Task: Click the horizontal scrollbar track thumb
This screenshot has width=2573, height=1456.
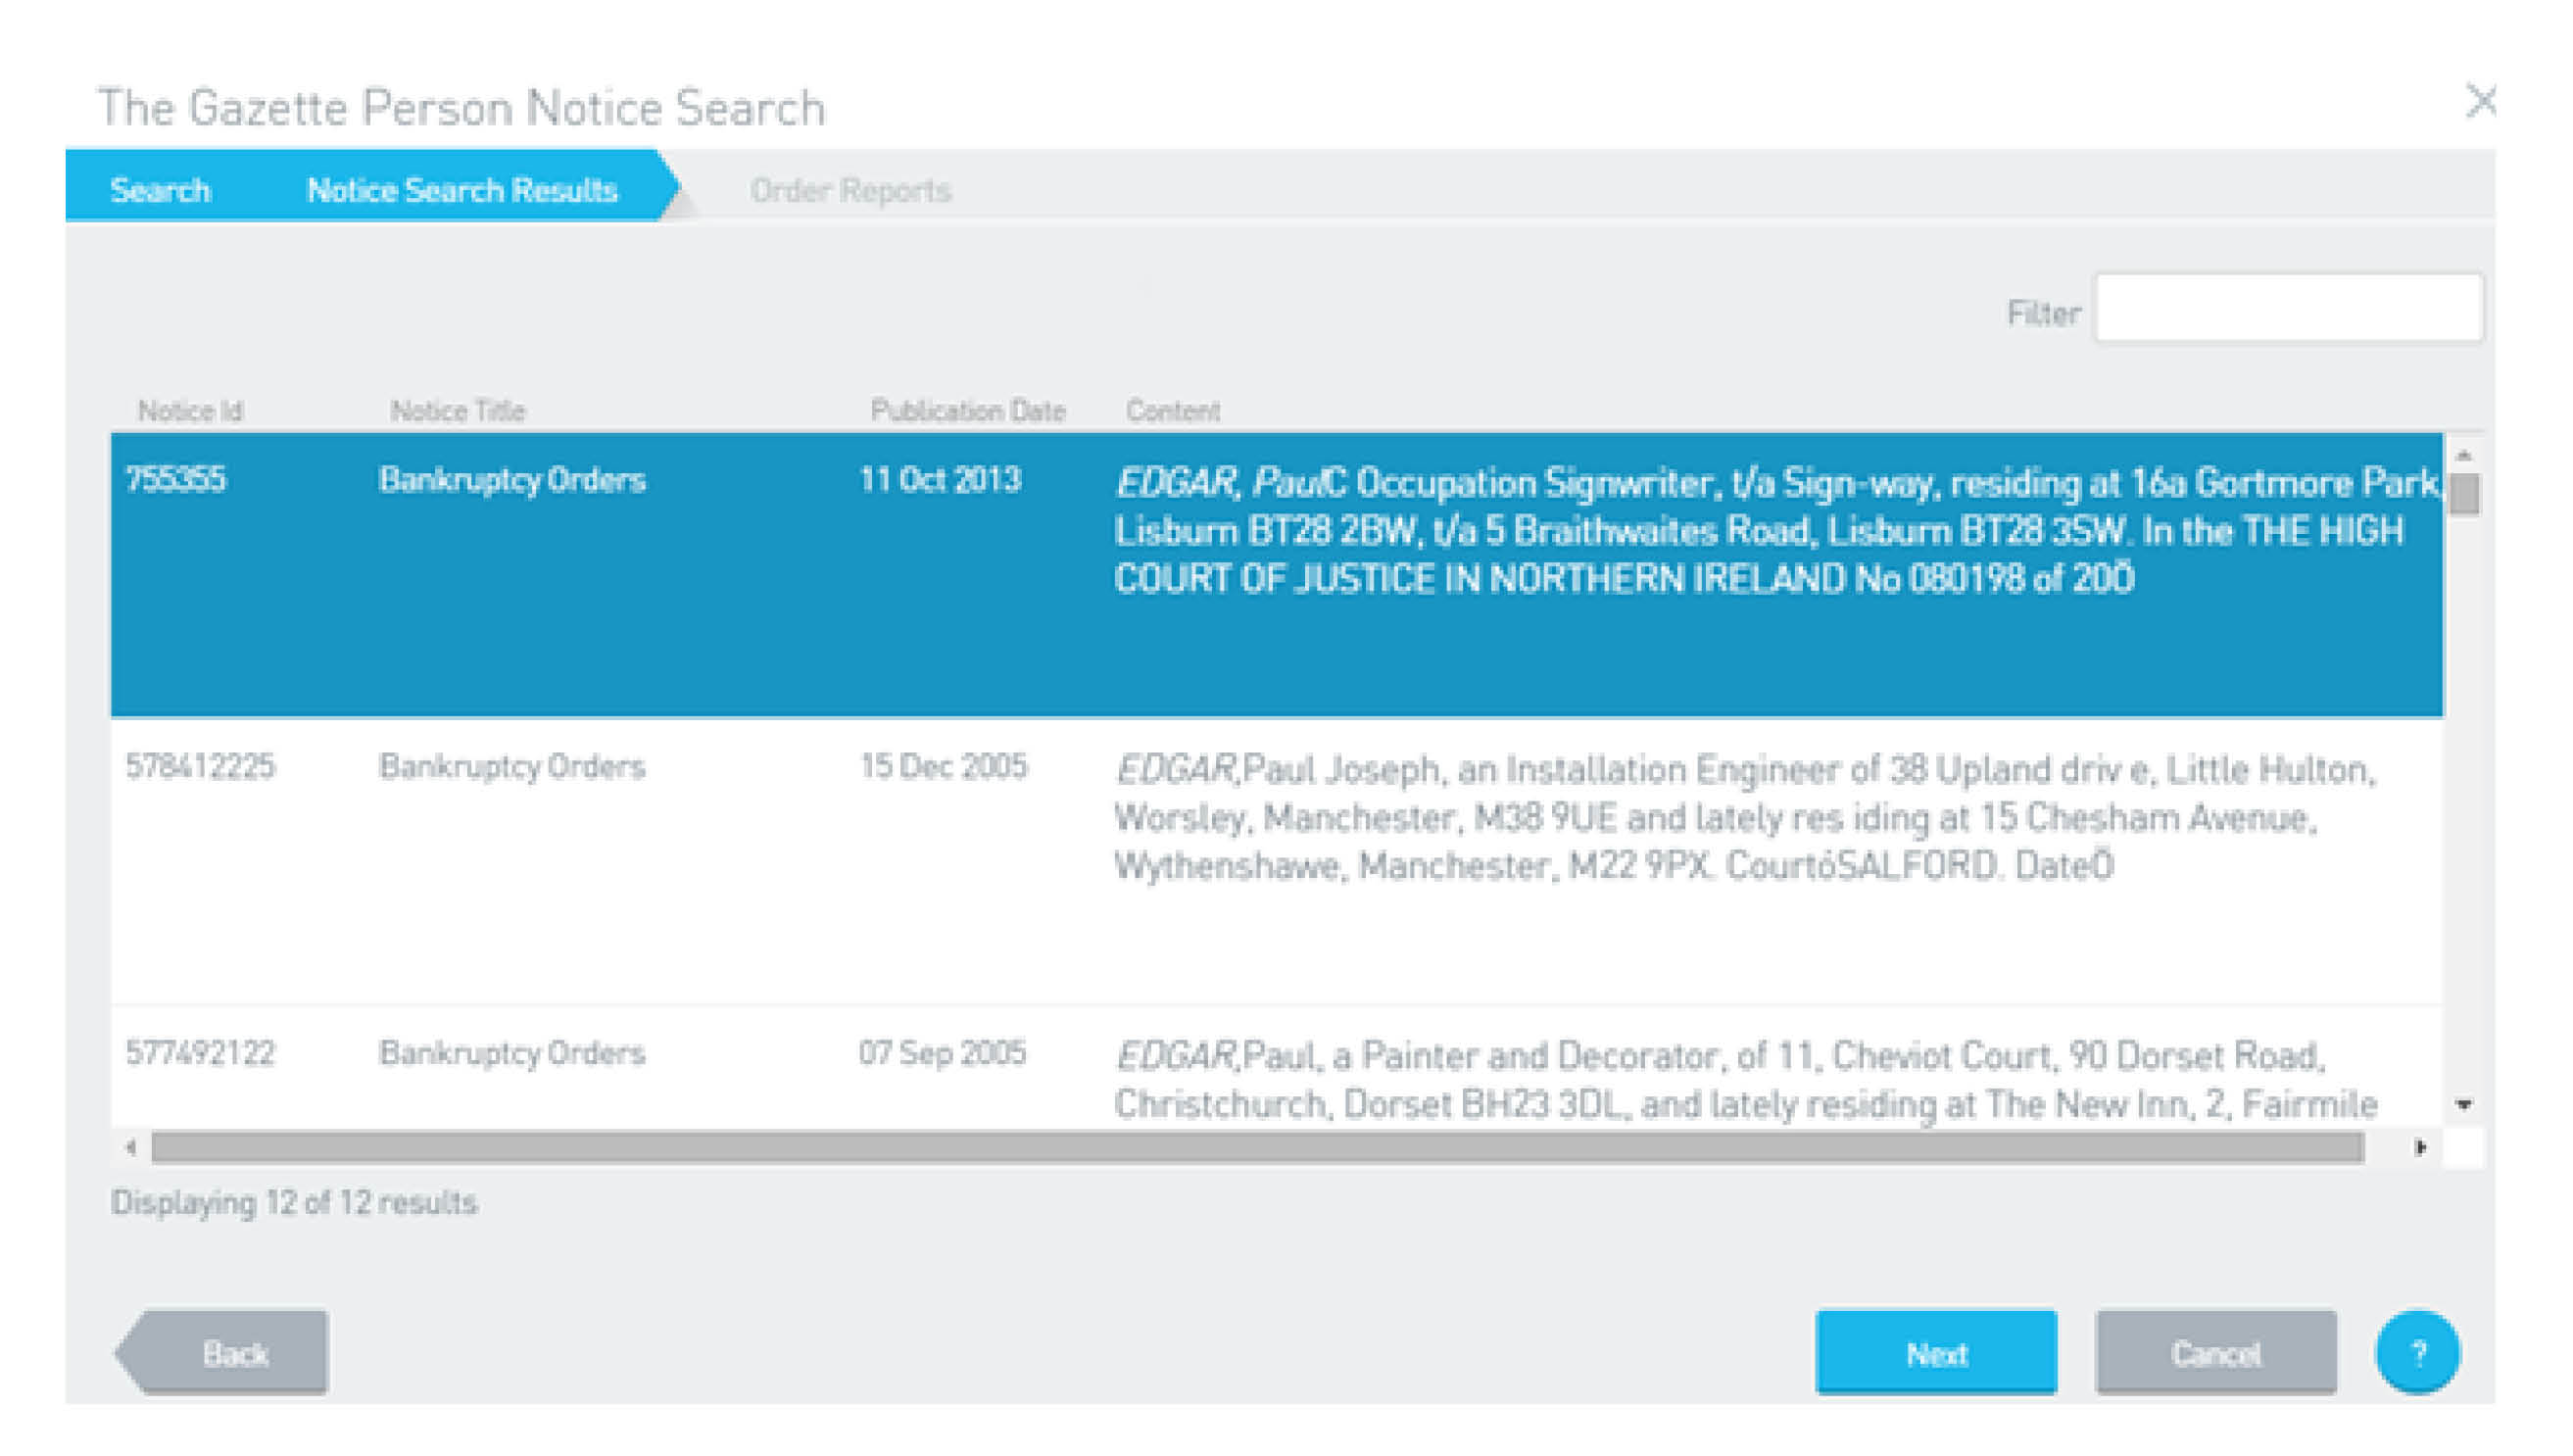Action: click(x=1257, y=1147)
